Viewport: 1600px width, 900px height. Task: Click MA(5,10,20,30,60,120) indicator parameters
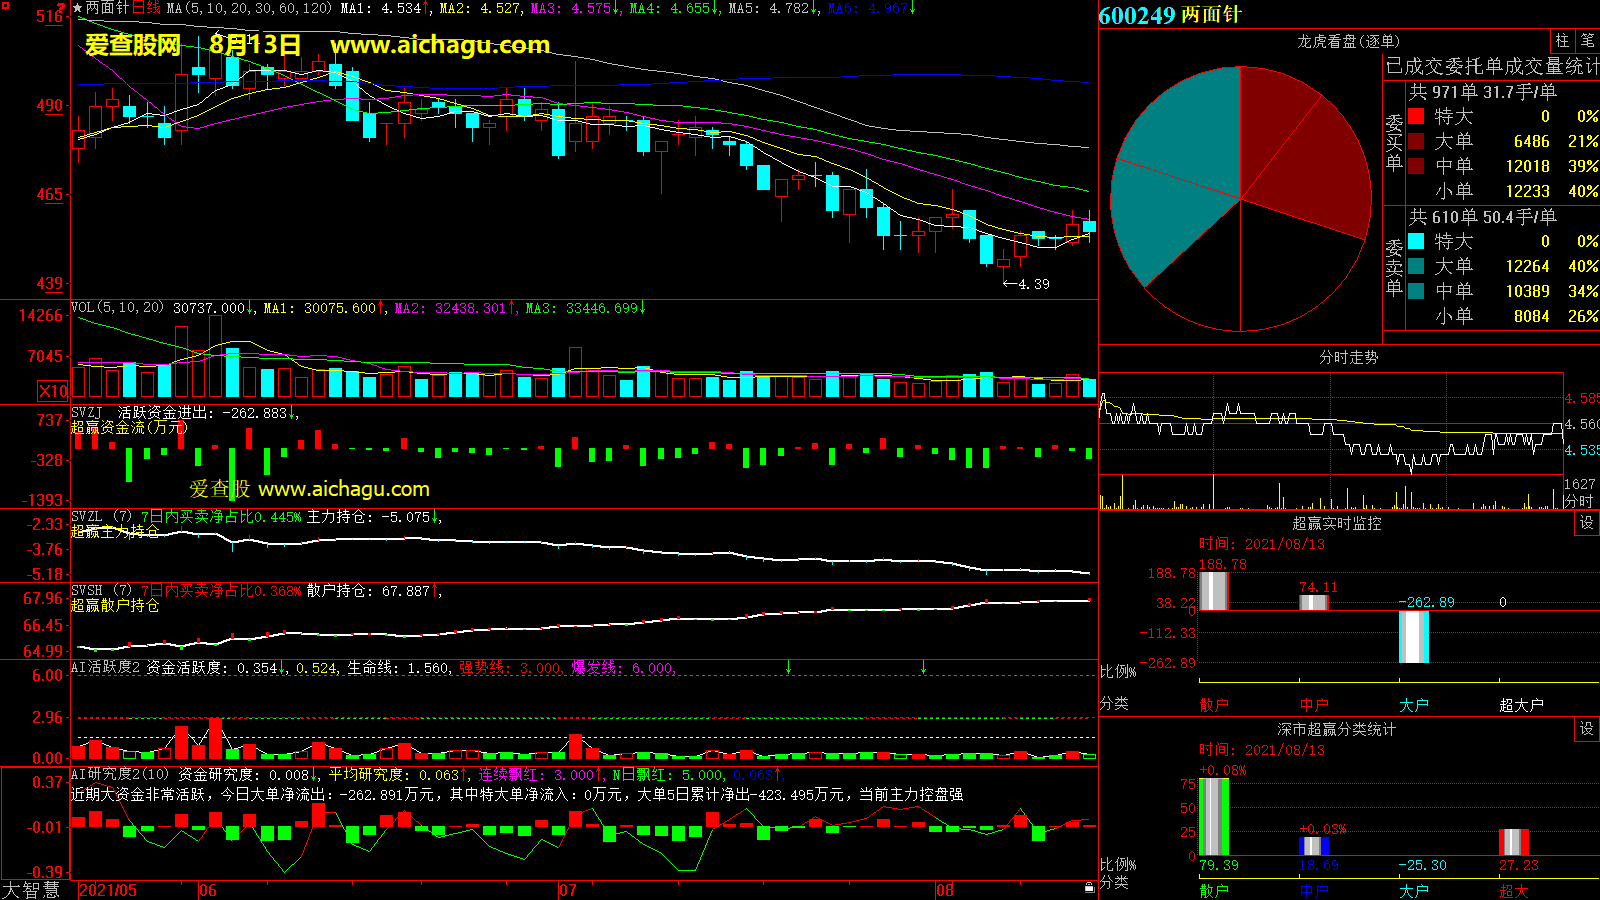(x=249, y=8)
